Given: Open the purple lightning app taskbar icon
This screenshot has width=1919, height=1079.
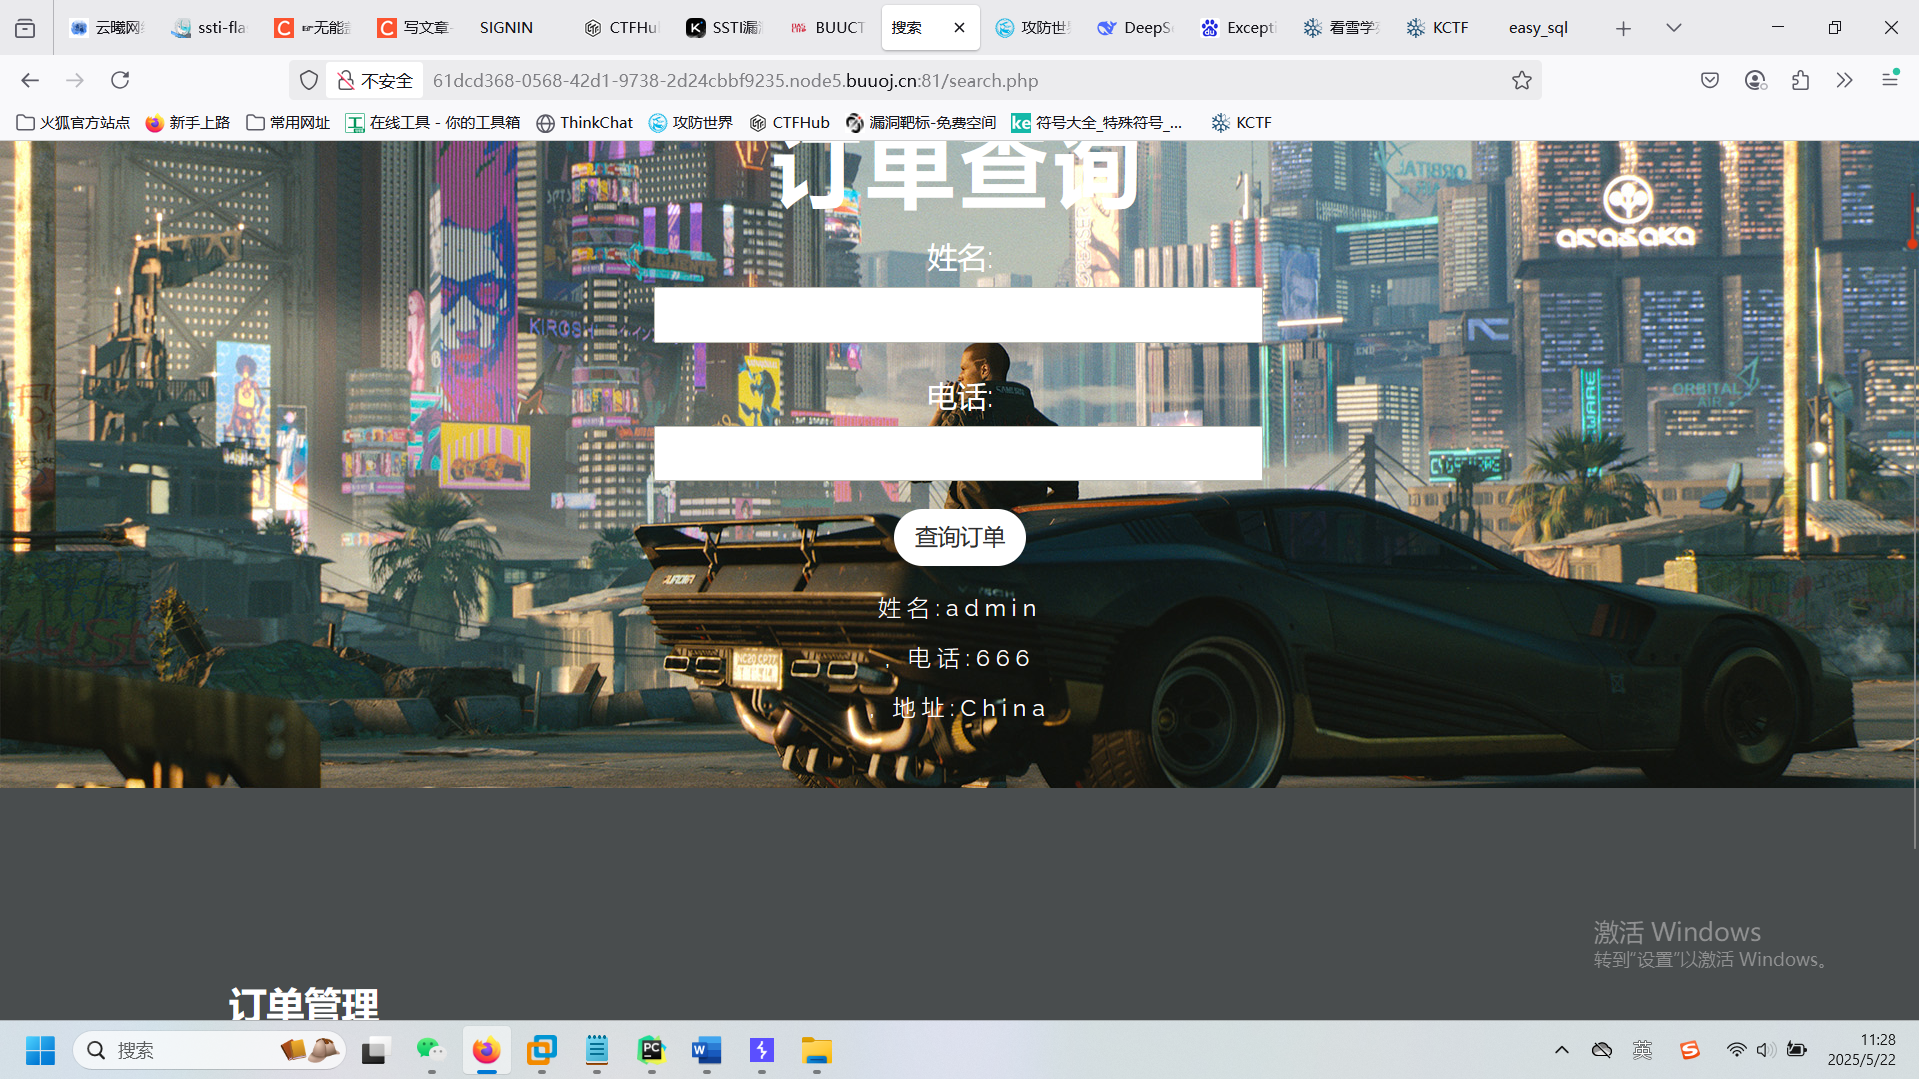Looking at the screenshot, I should click(762, 1050).
